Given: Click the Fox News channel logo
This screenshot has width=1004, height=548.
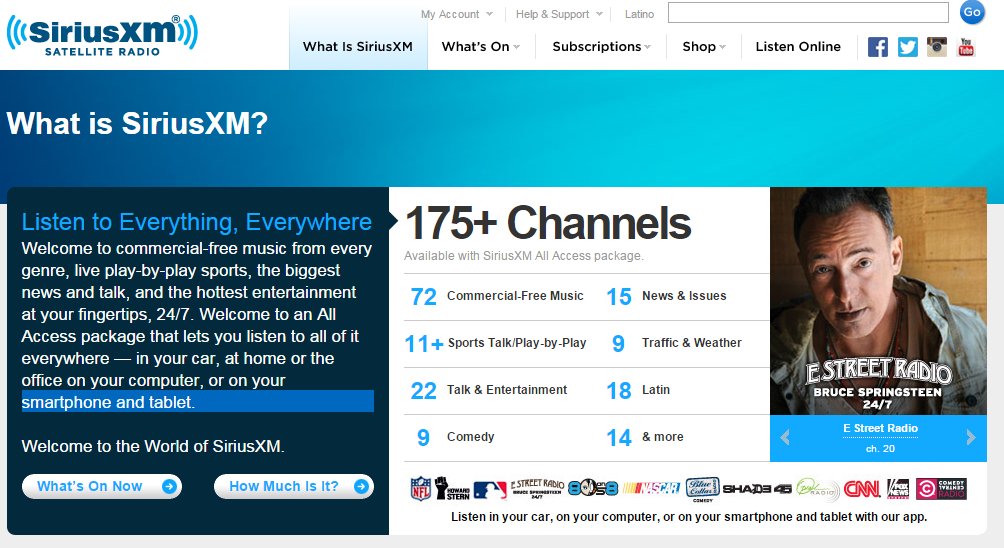Looking at the screenshot, I should click(x=898, y=489).
